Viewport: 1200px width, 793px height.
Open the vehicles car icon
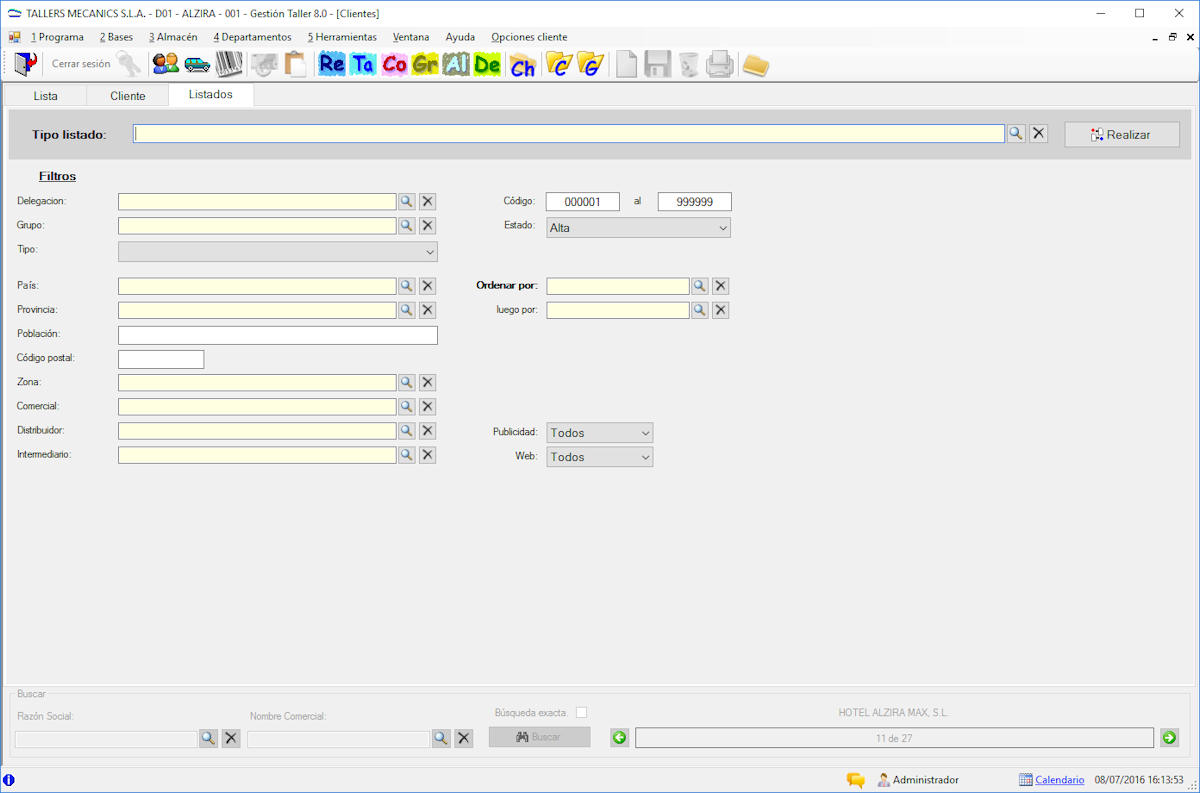(197, 64)
